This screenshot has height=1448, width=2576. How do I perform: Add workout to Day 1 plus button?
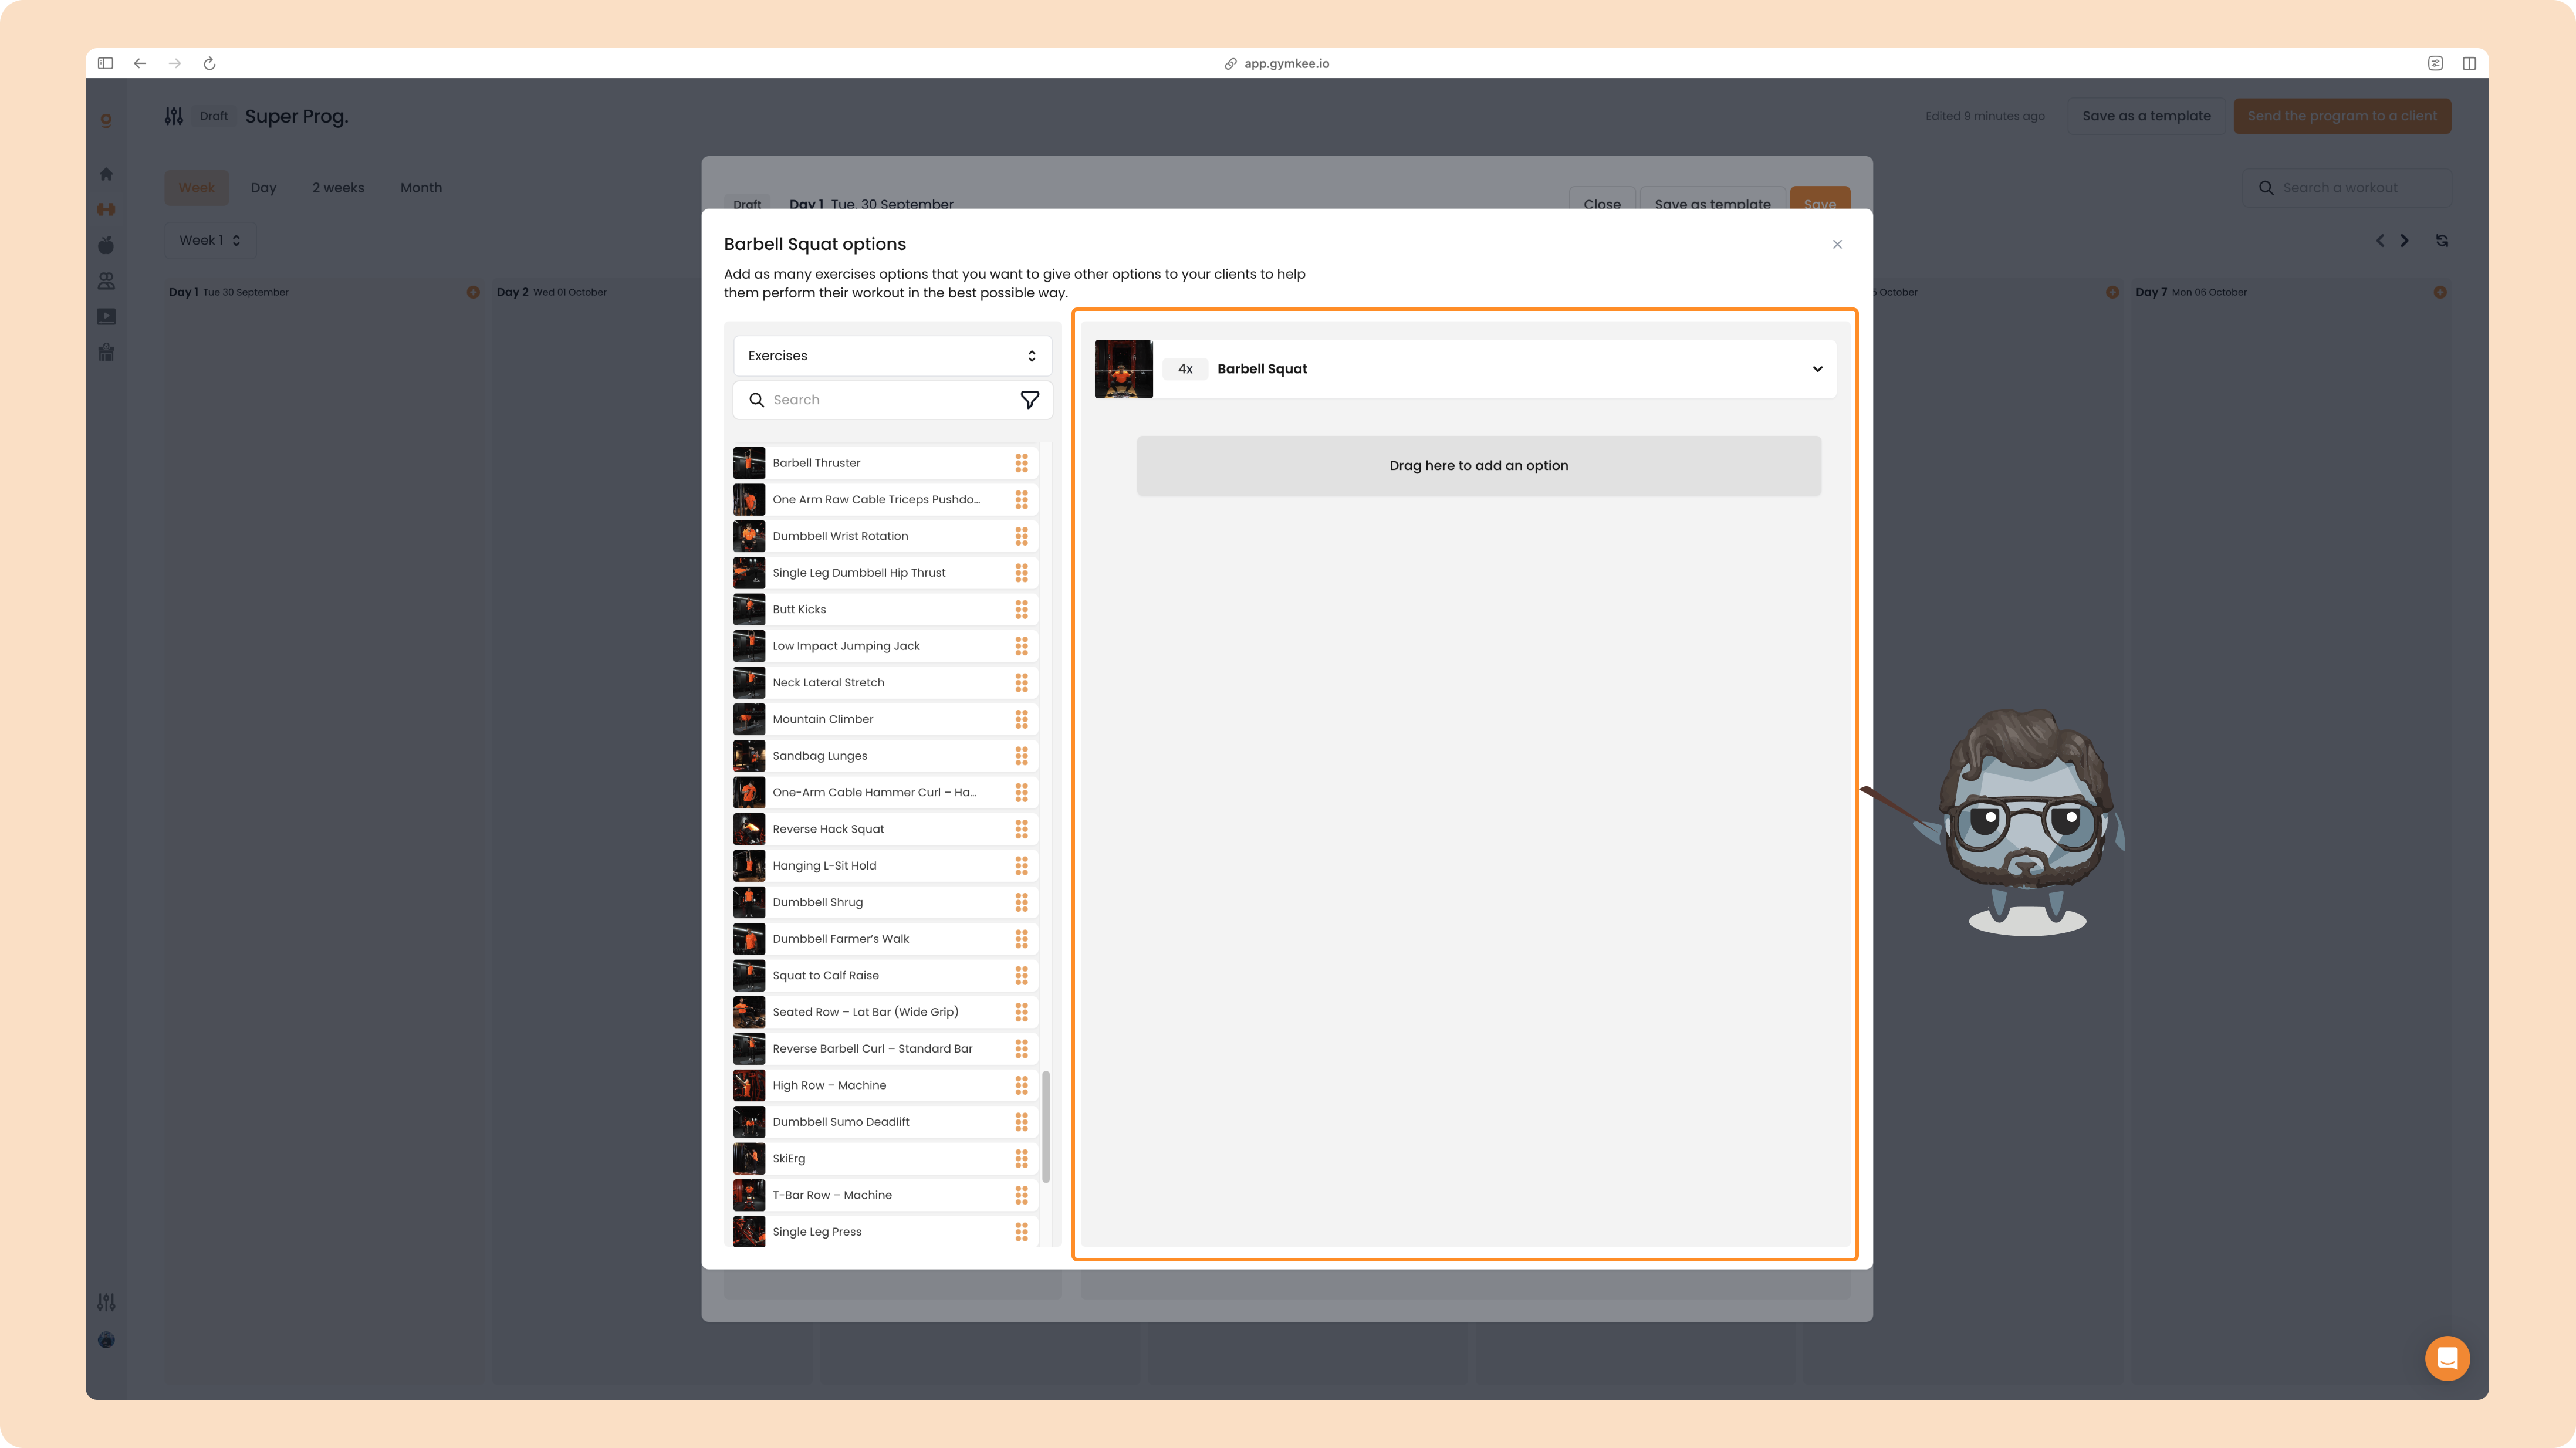click(x=473, y=292)
